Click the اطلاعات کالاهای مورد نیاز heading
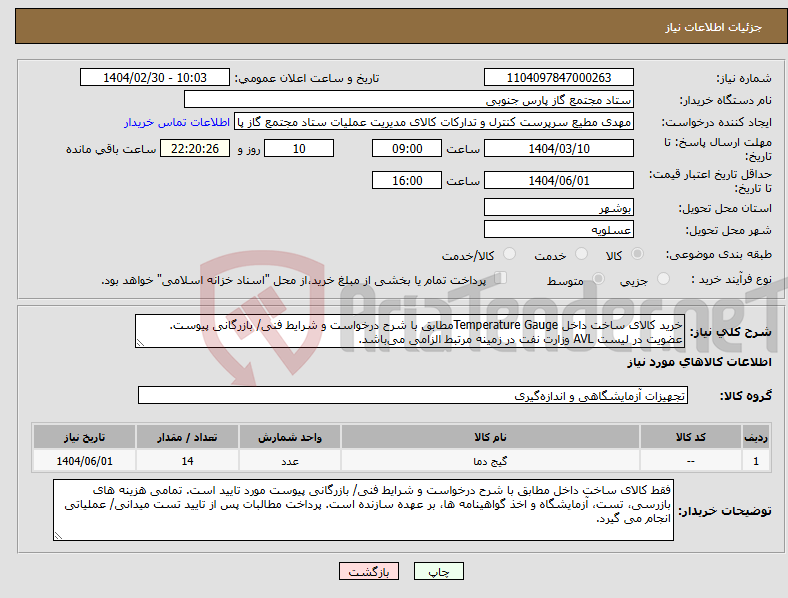The height and width of the screenshot is (598, 788). (x=699, y=362)
